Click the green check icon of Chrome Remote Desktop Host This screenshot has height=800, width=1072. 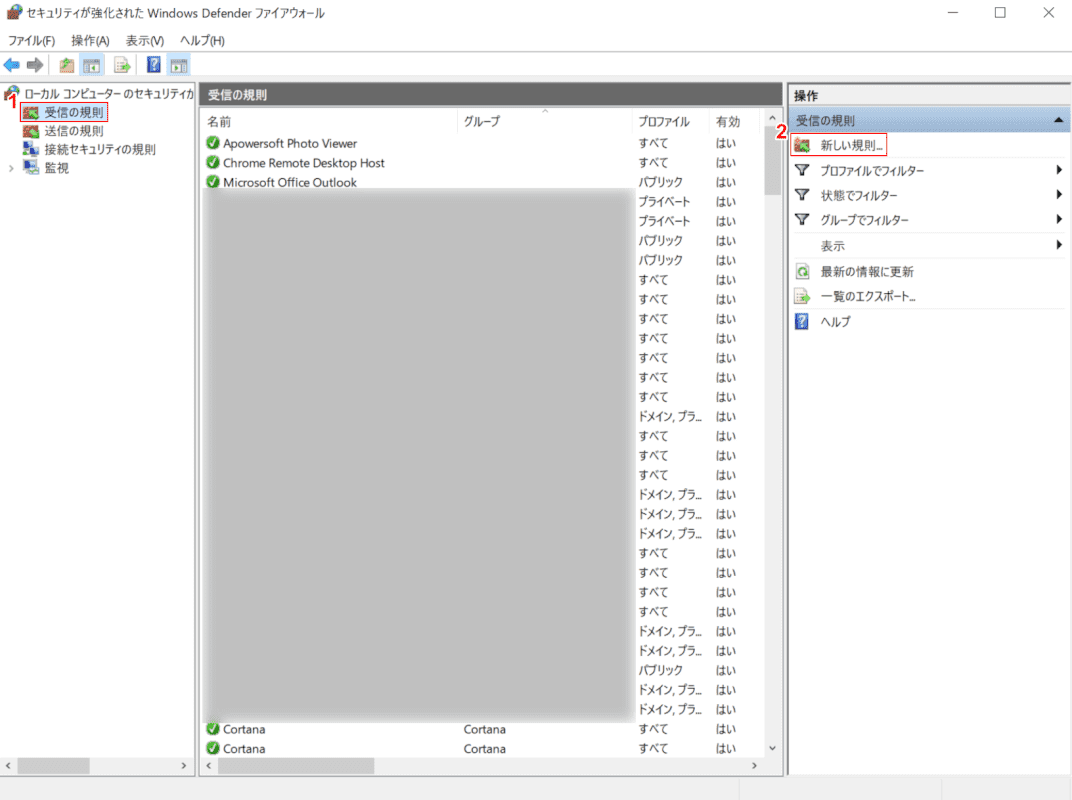(213, 163)
